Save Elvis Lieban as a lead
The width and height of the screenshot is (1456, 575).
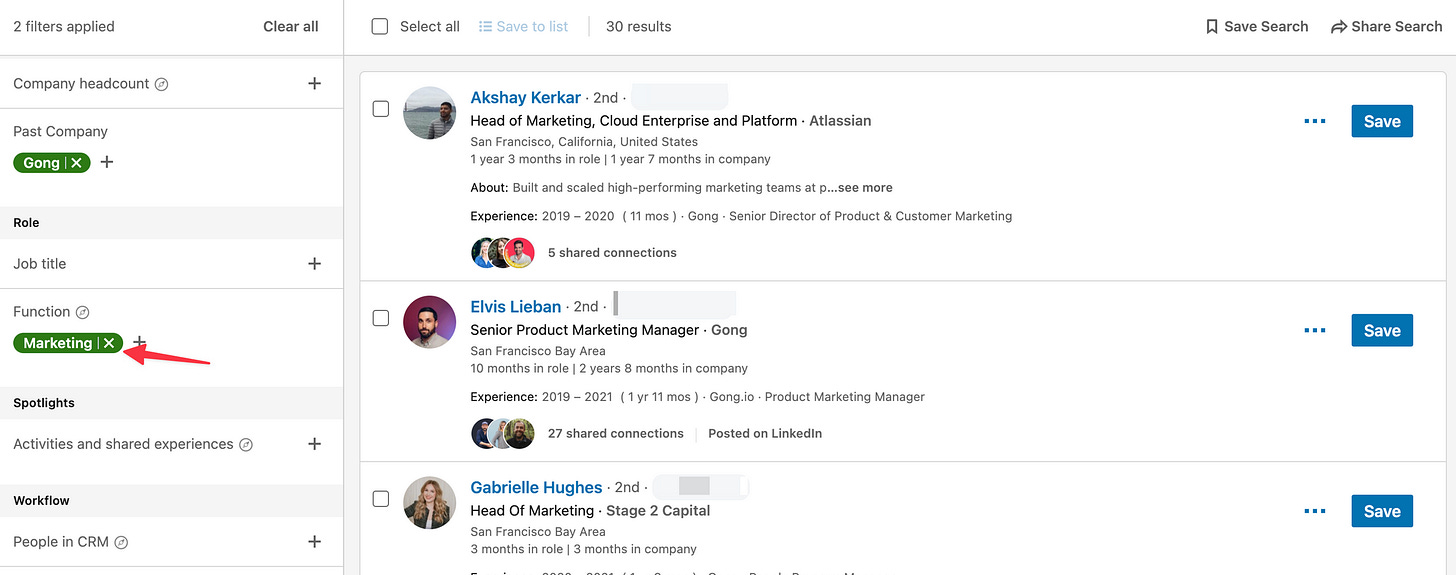click(1382, 330)
